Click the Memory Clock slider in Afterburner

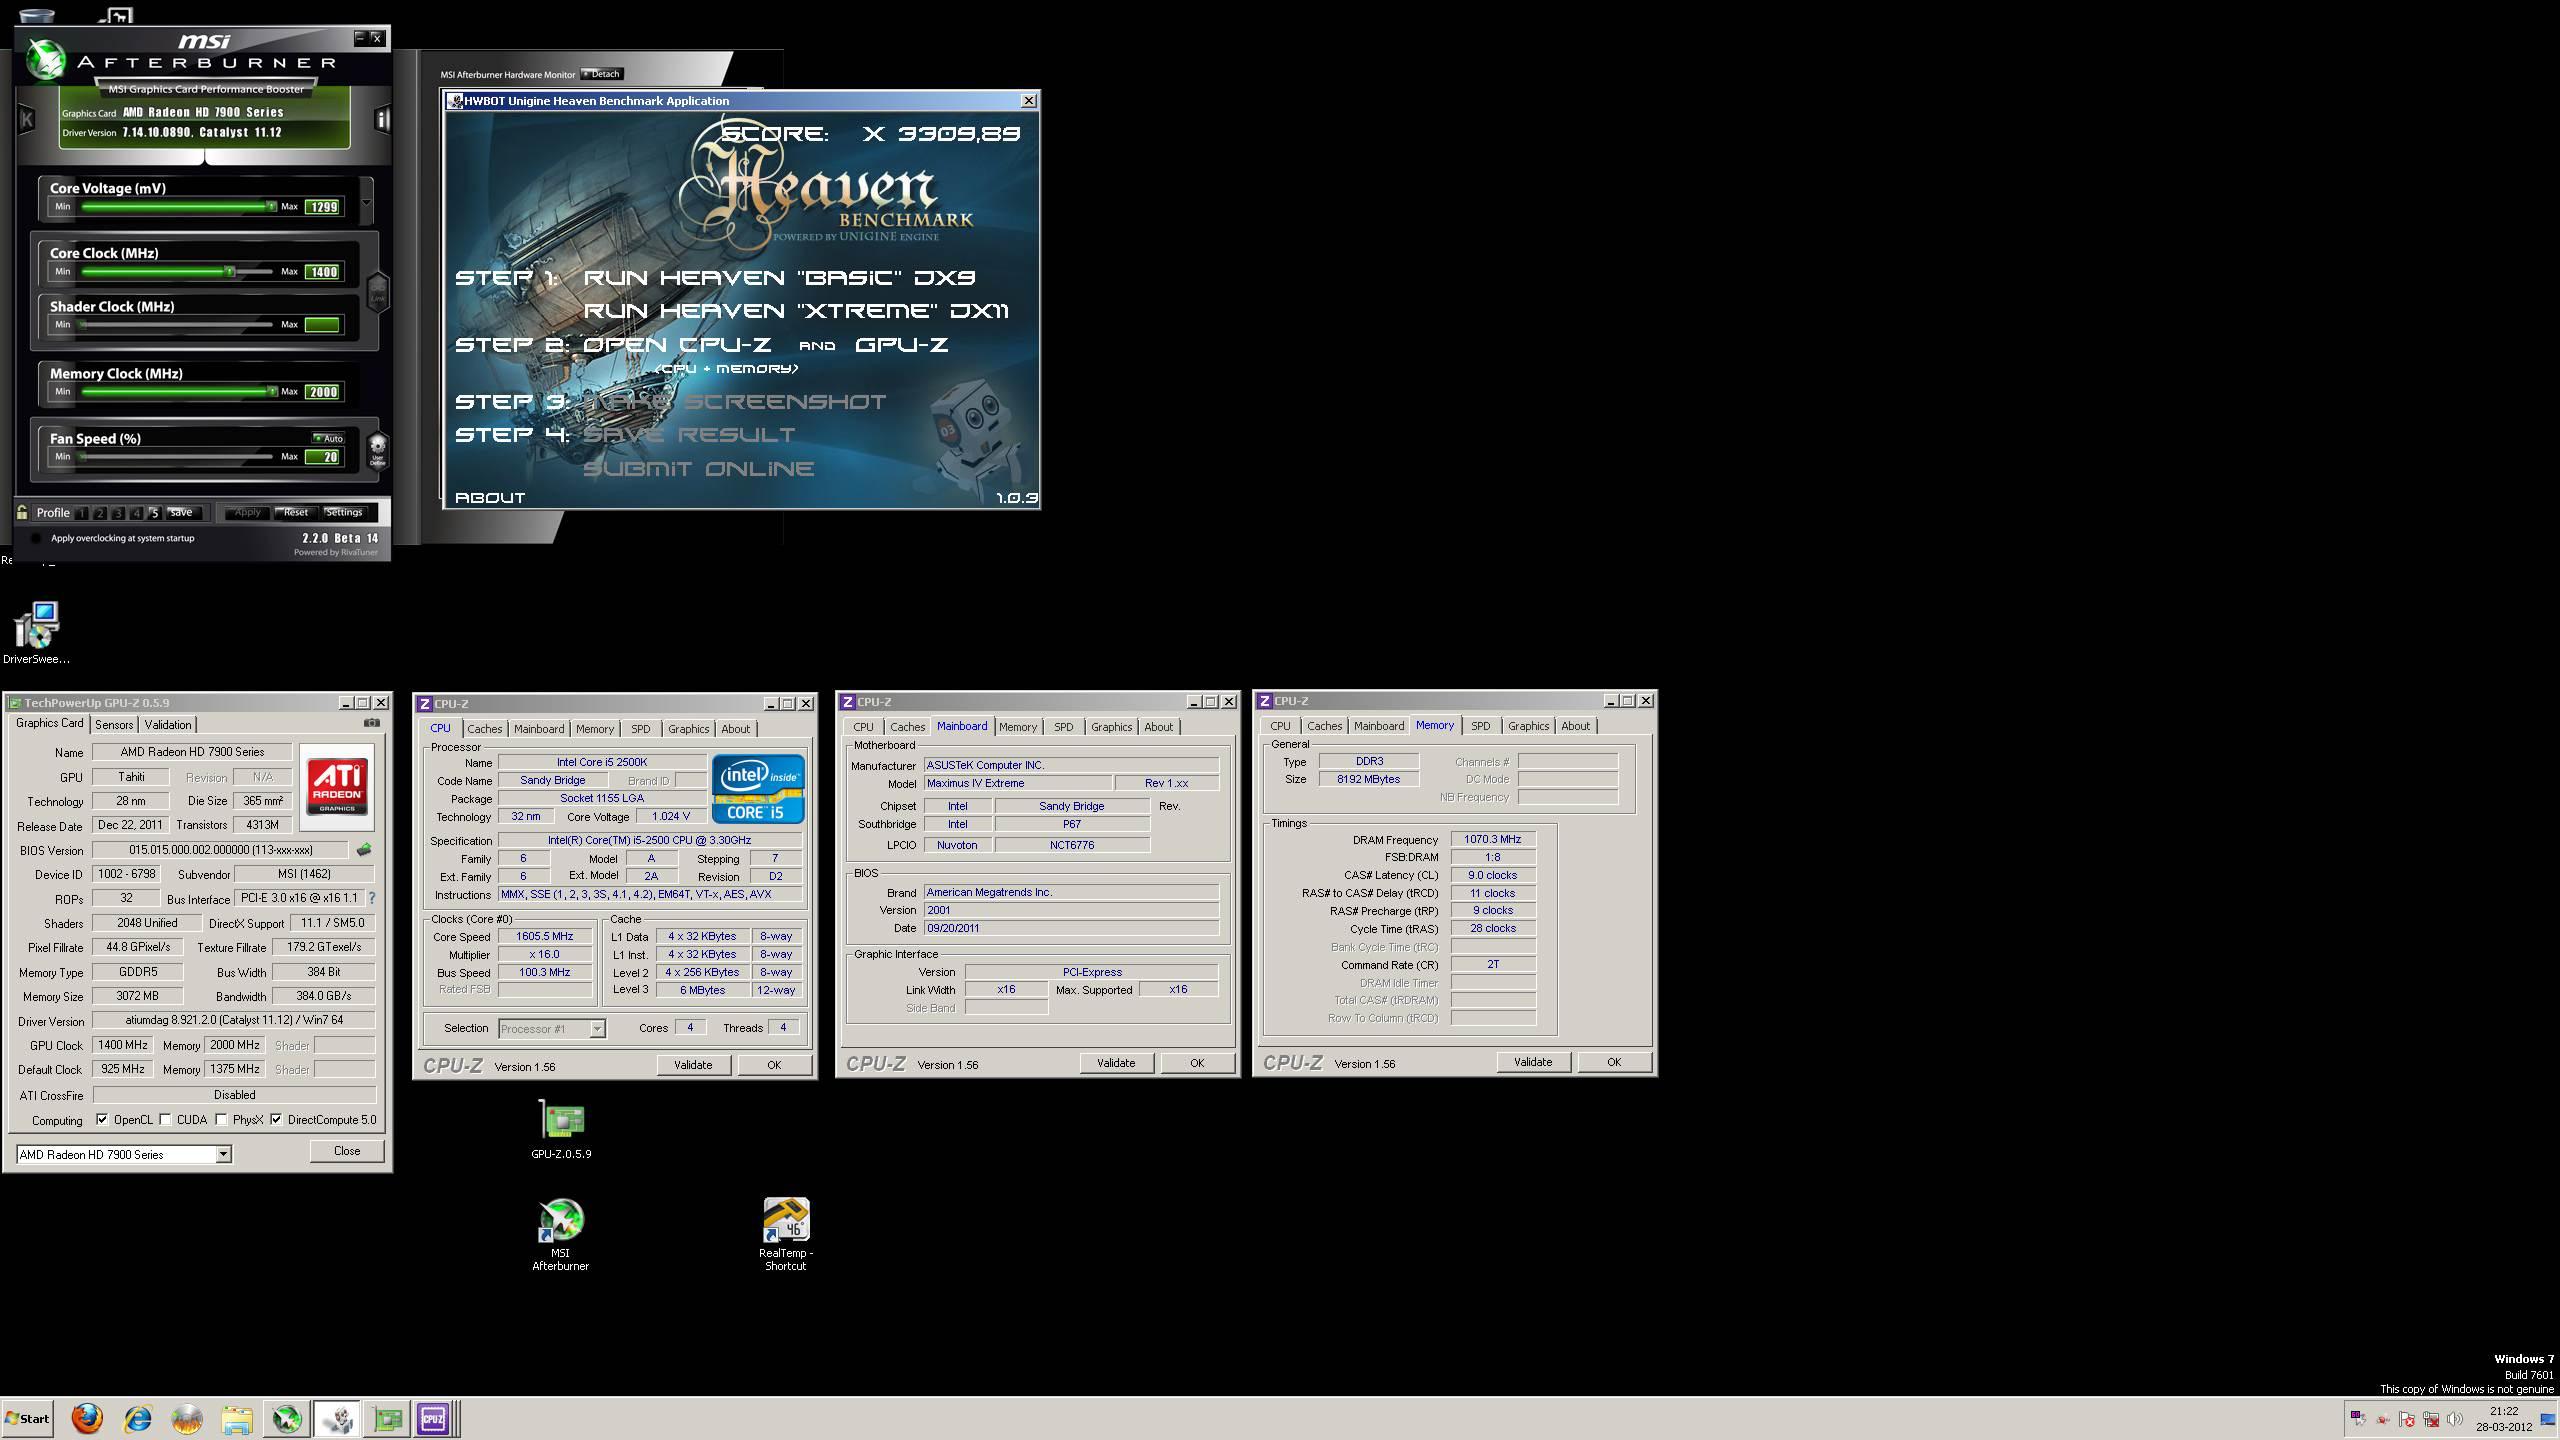click(177, 392)
